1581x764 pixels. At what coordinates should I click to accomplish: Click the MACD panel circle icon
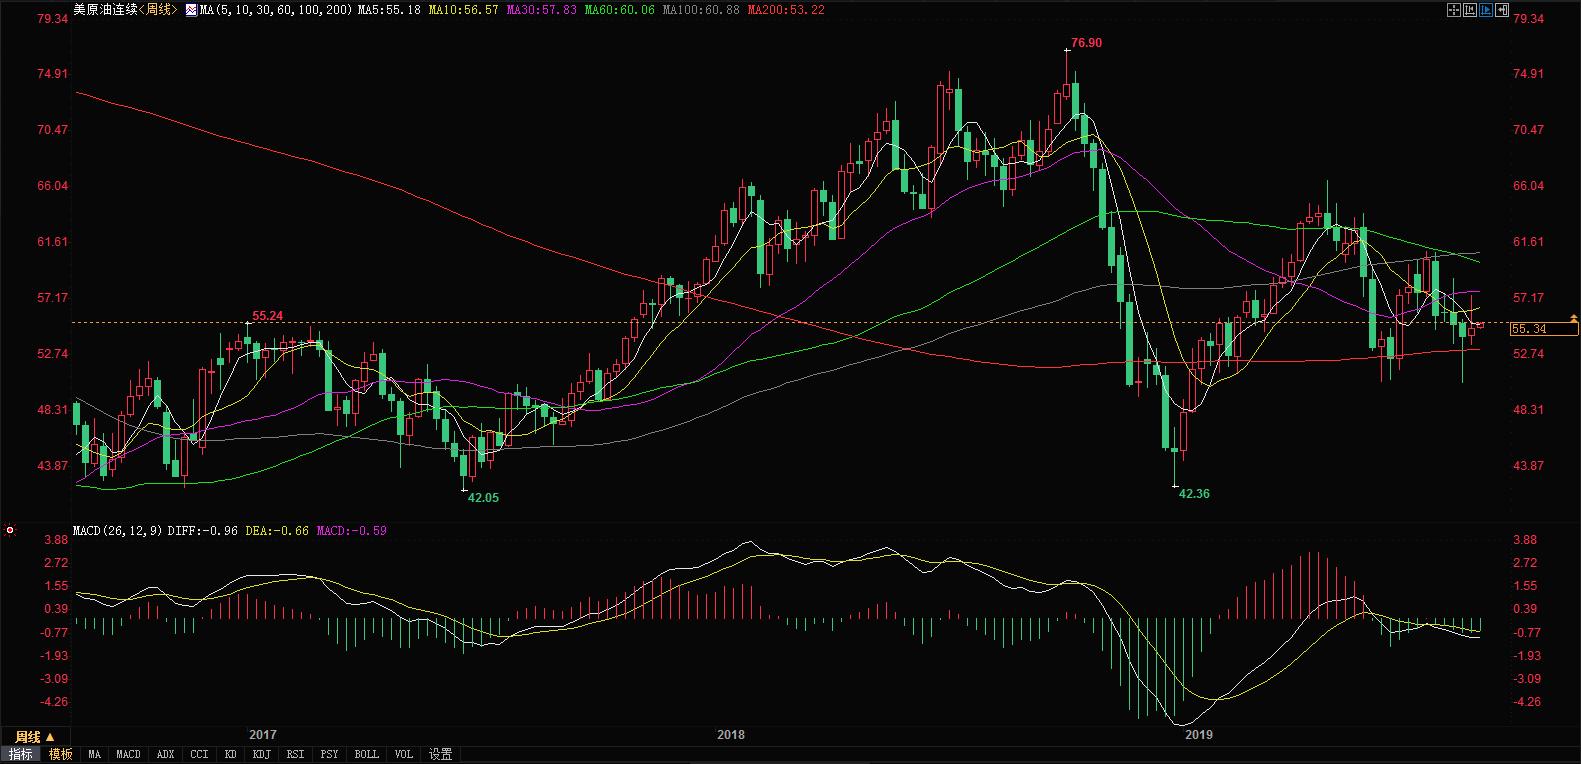pos(9,530)
